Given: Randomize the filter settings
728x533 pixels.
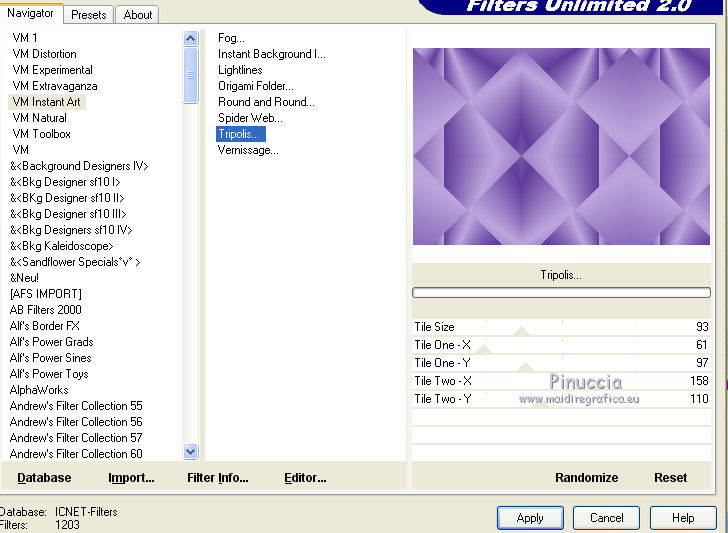Looking at the screenshot, I should [586, 478].
